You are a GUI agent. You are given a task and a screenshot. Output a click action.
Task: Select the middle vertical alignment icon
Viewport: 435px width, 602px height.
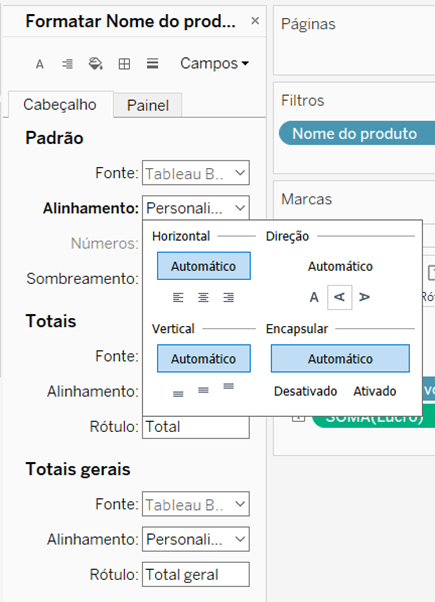tap(203, 390)
